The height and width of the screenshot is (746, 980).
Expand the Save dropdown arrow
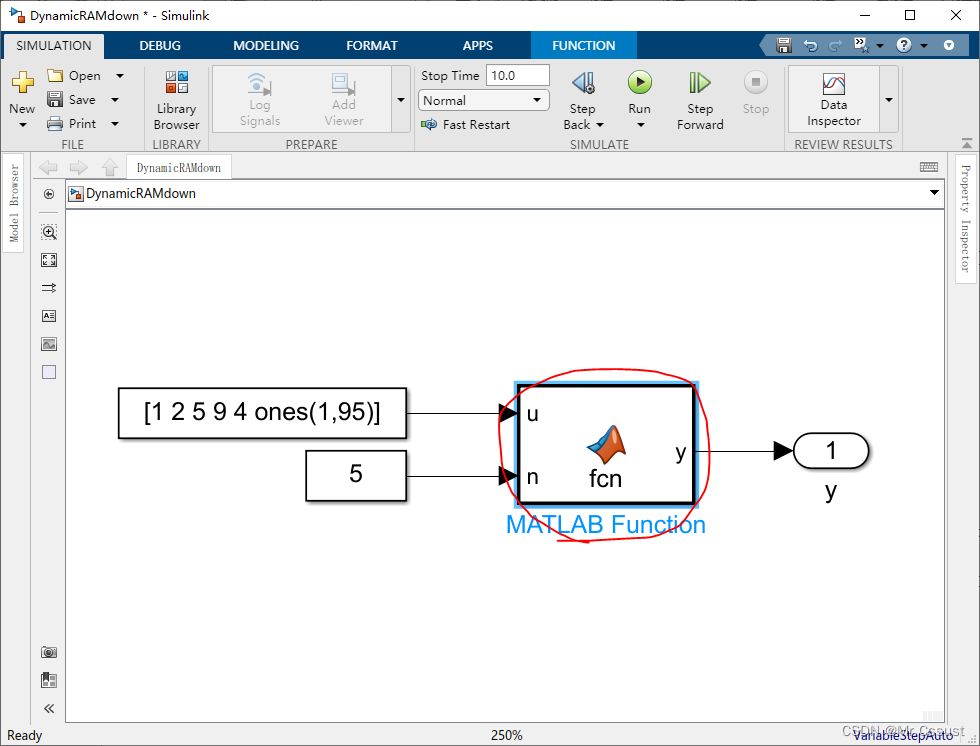[x=115, y=99]
